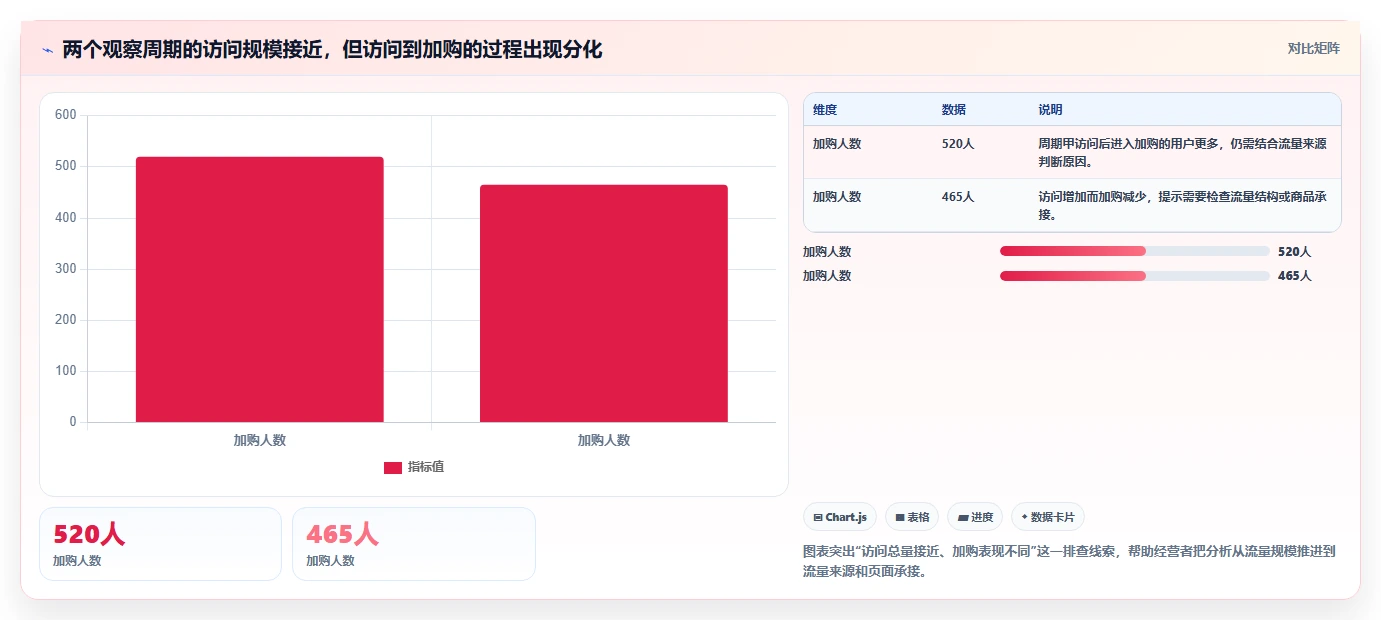Click the 465人 cell in the table
Image resolution: width=1381 pixels, height=620 pixels.
[x=958, y=197]
